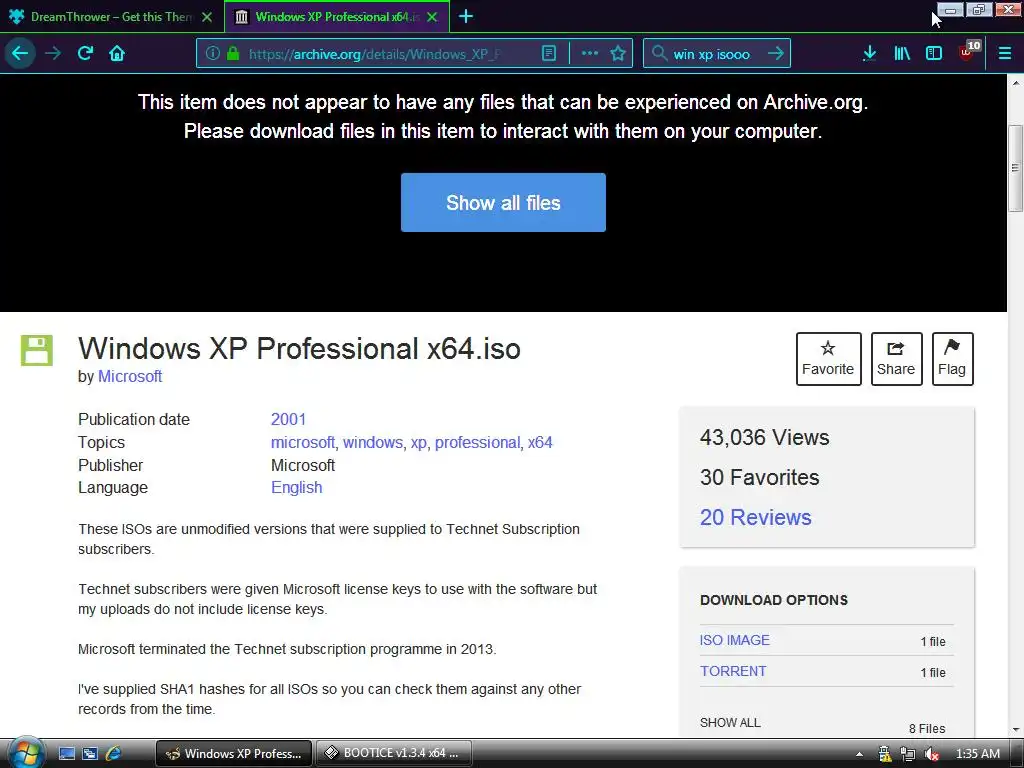This screenshot has width=1024, height=768.
Task: Click the Share button
Action: (x=896, y=359)
